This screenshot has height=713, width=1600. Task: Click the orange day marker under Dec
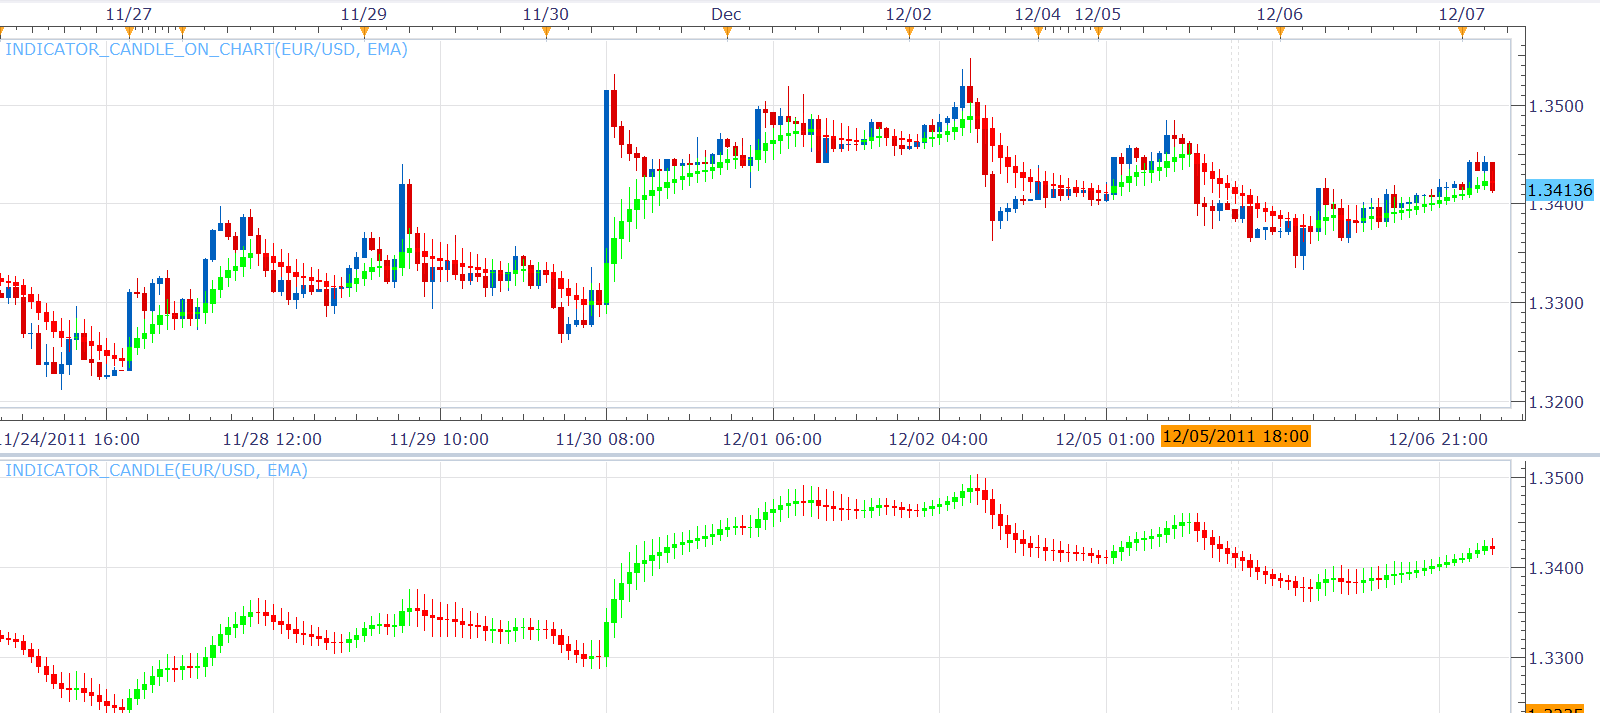(x=727, y=33)
